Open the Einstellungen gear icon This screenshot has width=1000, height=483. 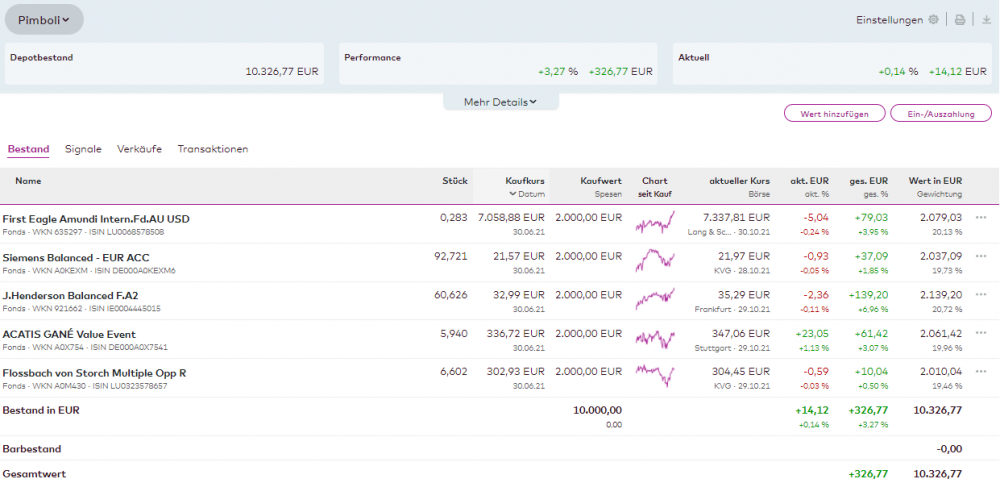(933, 19)
